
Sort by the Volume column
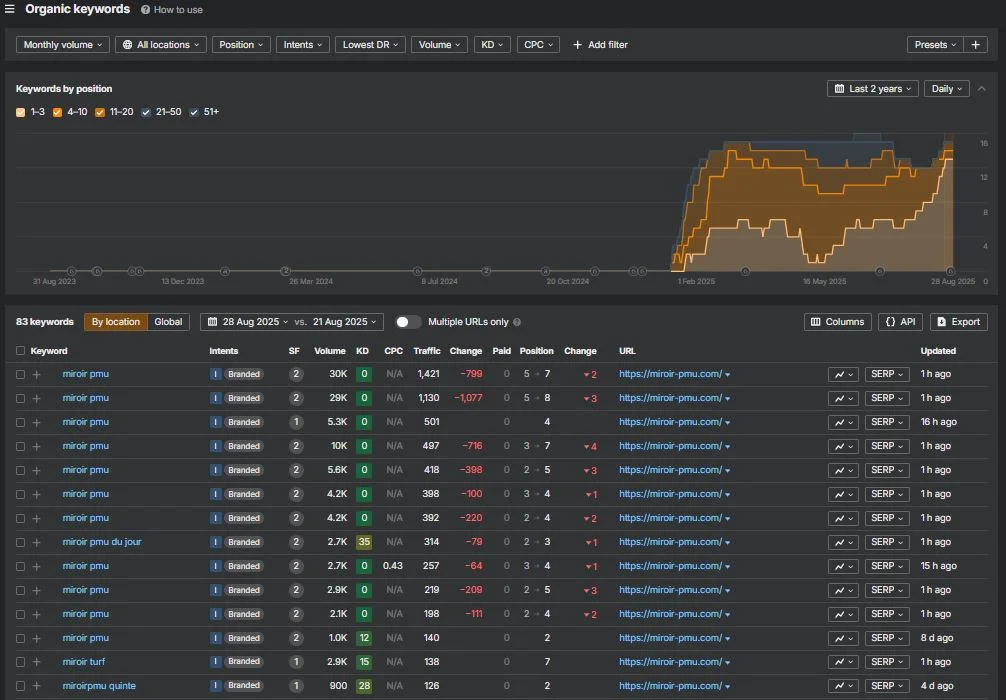(x=330, y=351)
